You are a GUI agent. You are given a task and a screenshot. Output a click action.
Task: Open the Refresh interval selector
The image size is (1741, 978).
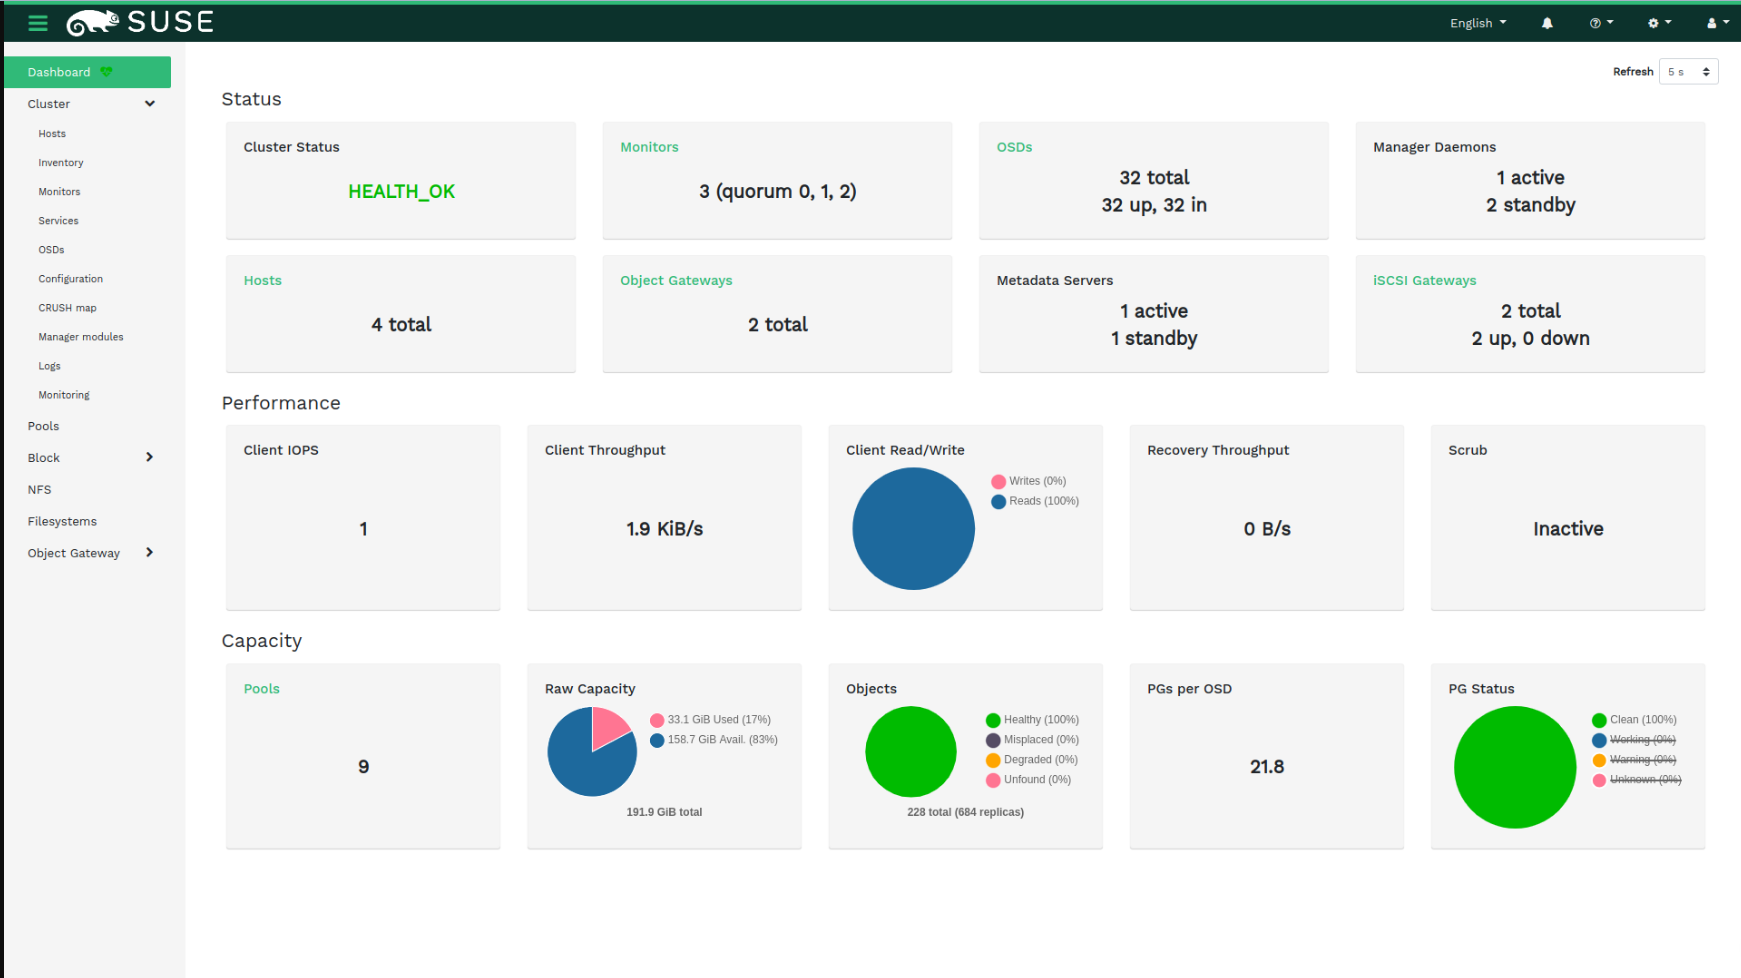click(x=1688, y=72)
